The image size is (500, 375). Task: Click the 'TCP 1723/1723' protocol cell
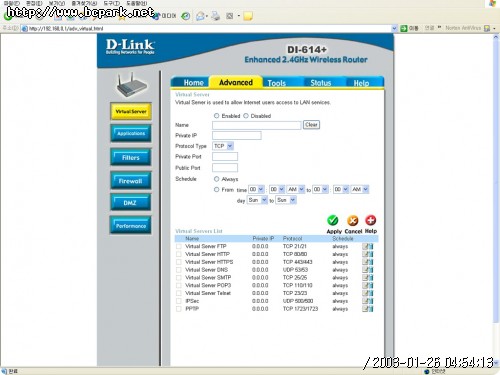click(300, 309)
